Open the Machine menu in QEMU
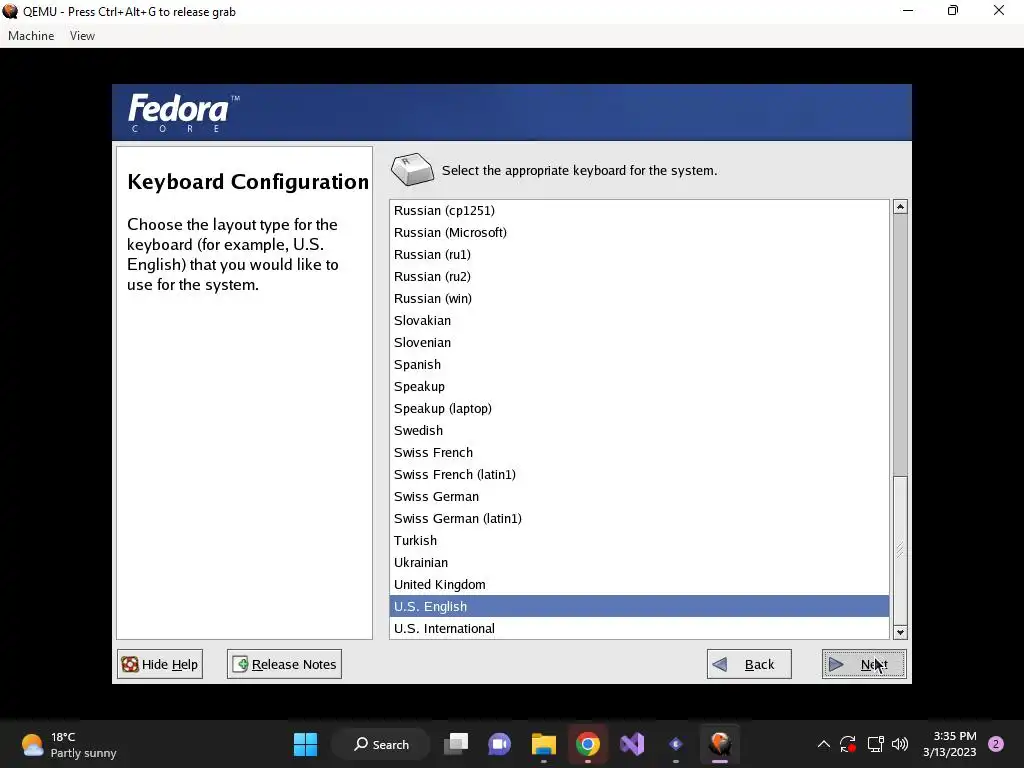This screenshot has width=1024, height=768. click(x=31, y=36)
